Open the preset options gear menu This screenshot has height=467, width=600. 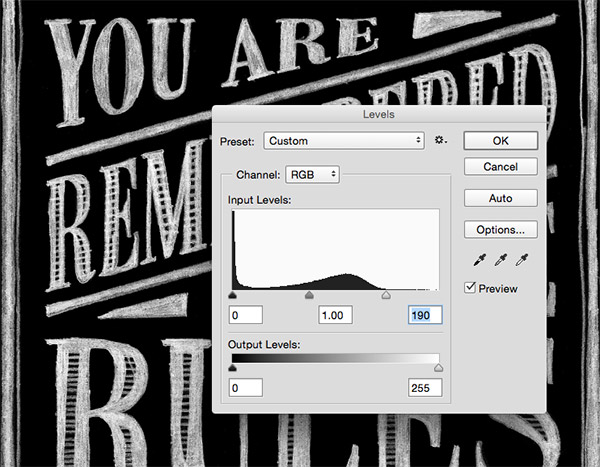pos(442,141)
